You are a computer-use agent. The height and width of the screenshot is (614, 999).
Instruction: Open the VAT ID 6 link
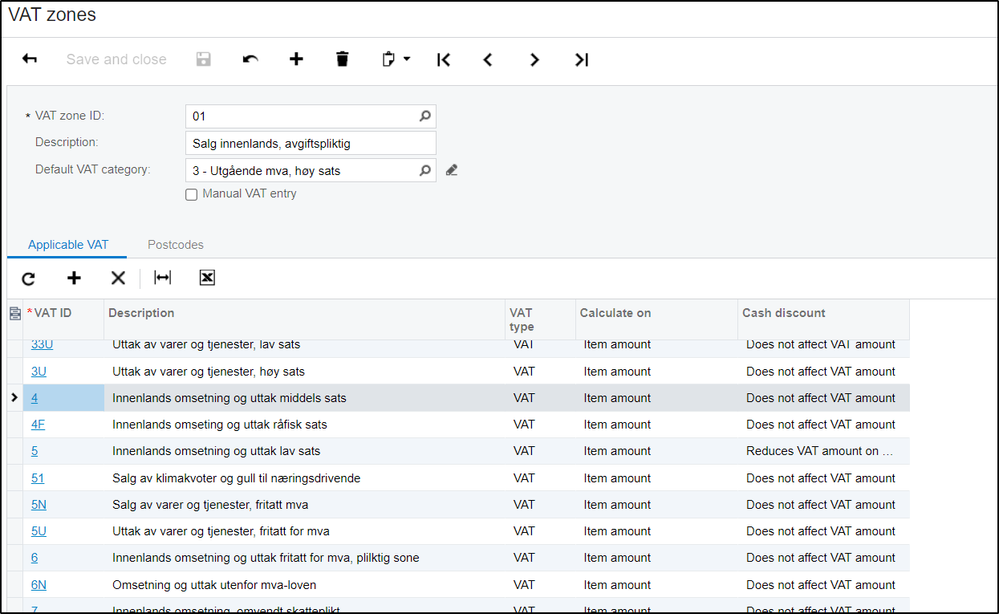click(34, 558)
